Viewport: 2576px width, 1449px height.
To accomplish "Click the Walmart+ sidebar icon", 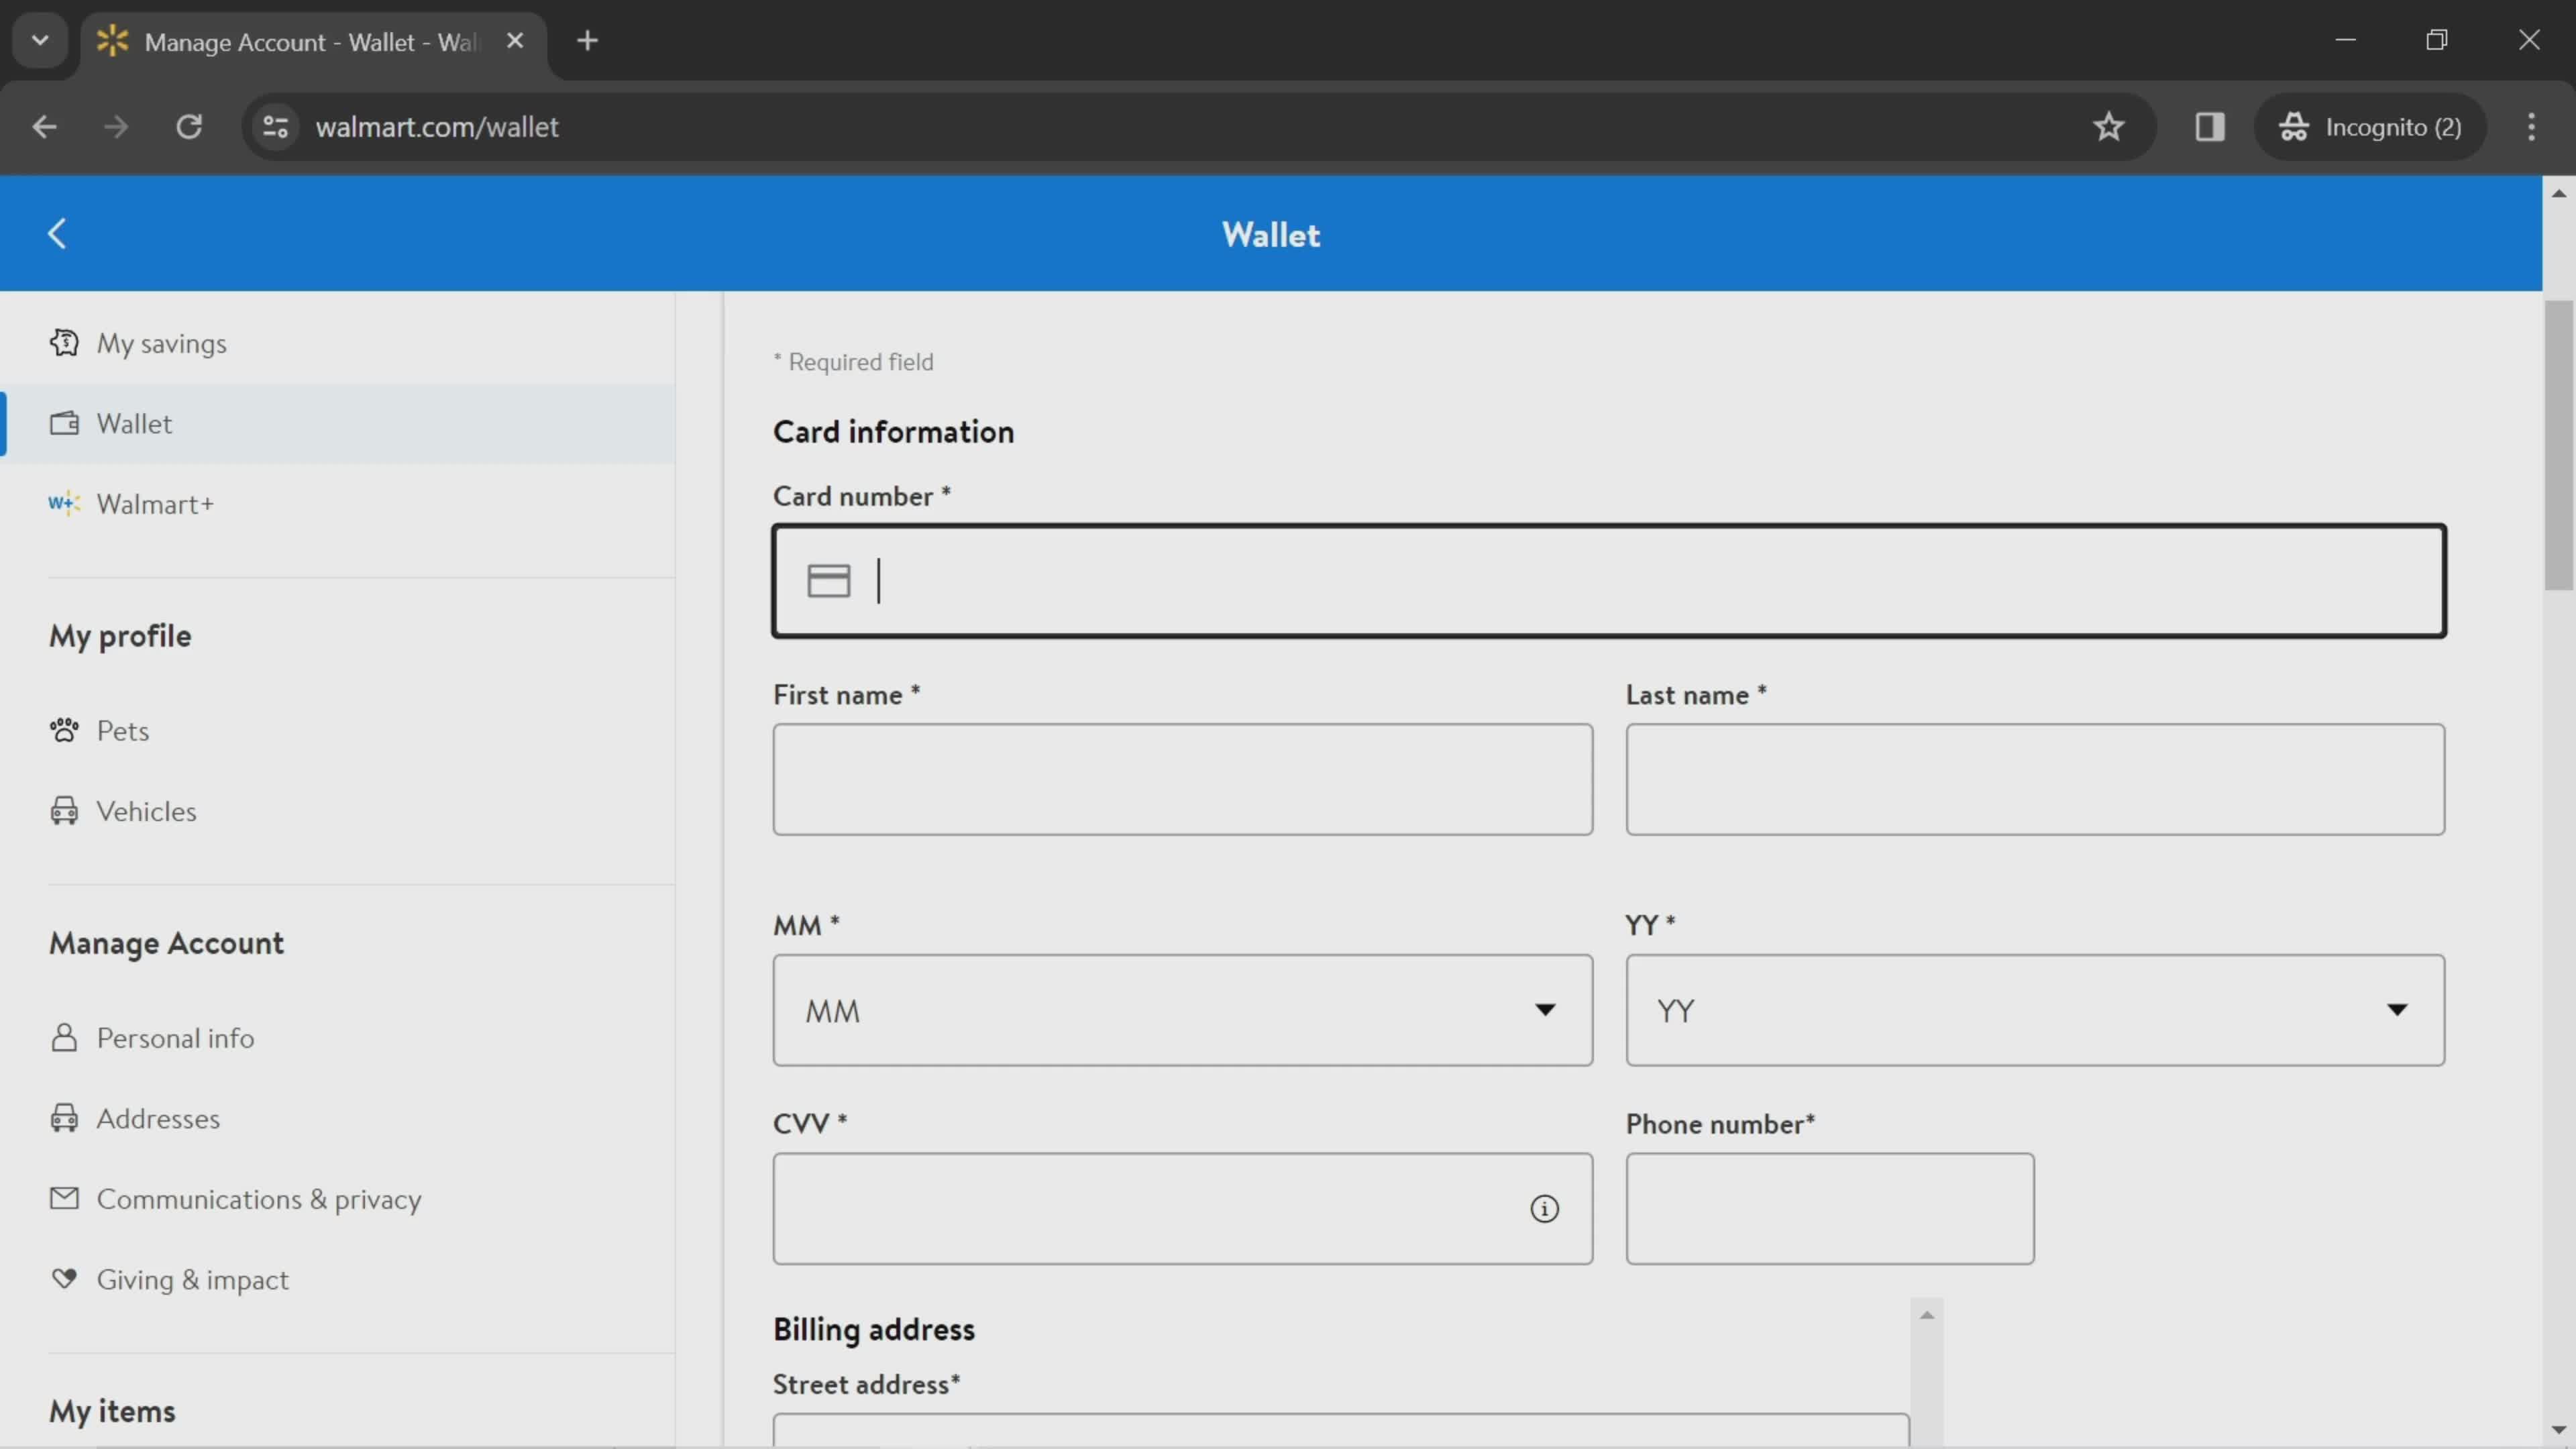I will pyautogui.click(x=62, y=502).
